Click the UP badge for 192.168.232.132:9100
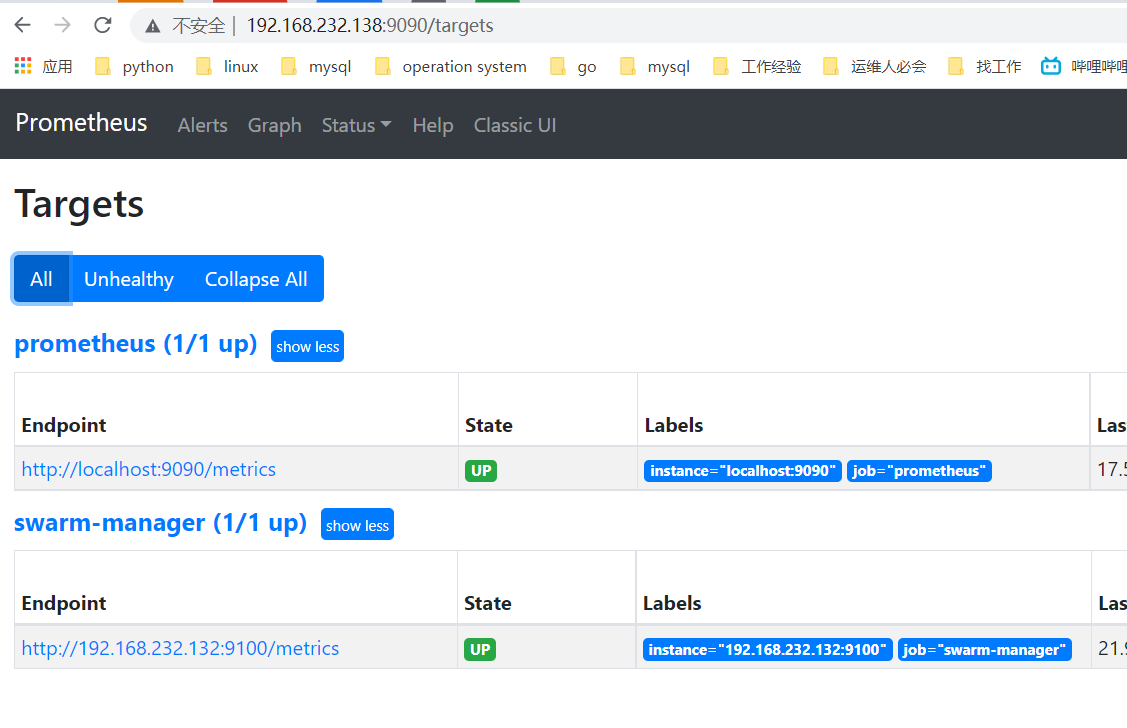 pyautogui.click(x=480, y=650)
